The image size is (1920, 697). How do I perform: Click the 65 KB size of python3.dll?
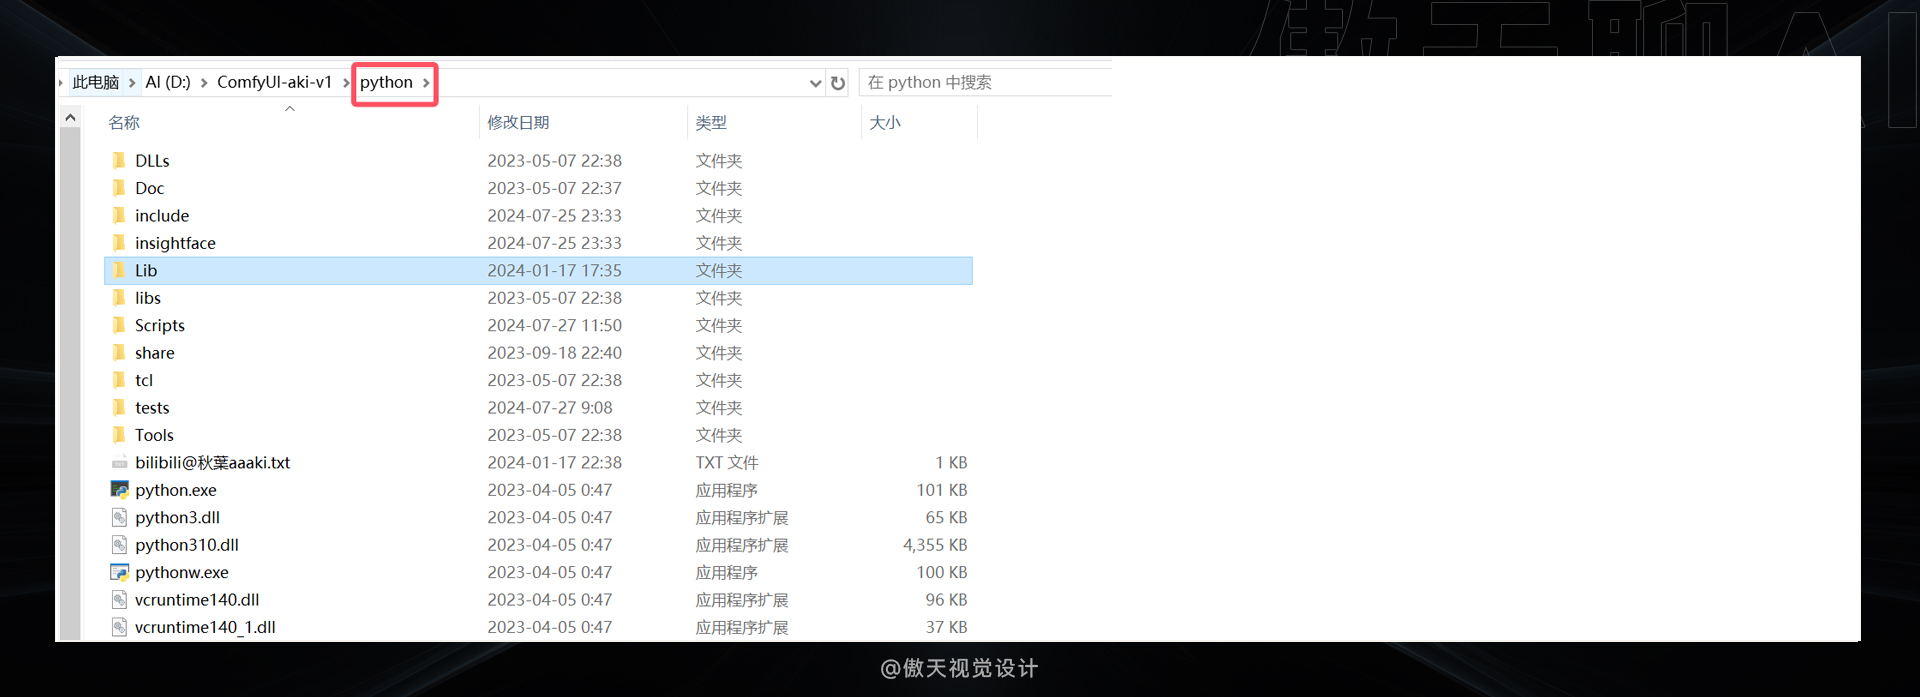pyautogui.click(x=946, y=518)
